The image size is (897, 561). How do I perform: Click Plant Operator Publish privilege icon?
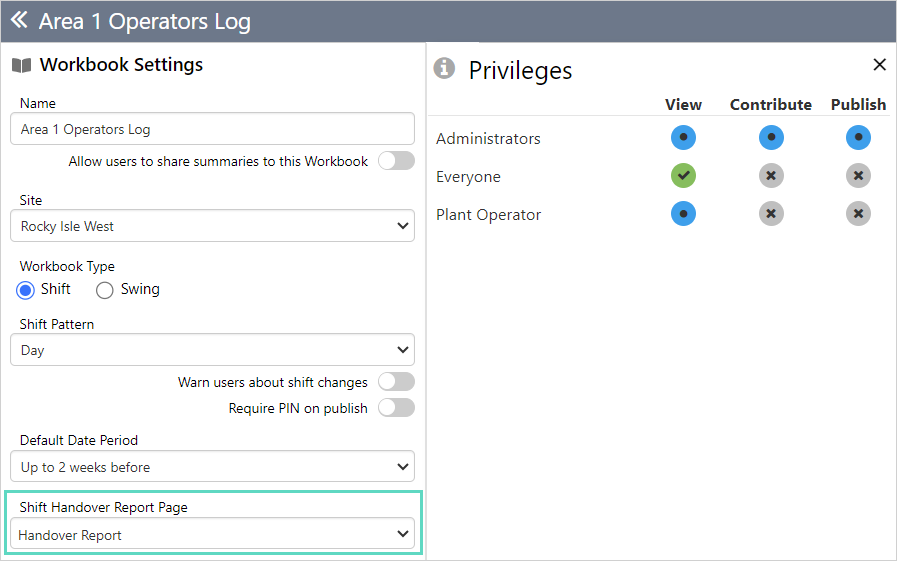(x=858, y=214)
